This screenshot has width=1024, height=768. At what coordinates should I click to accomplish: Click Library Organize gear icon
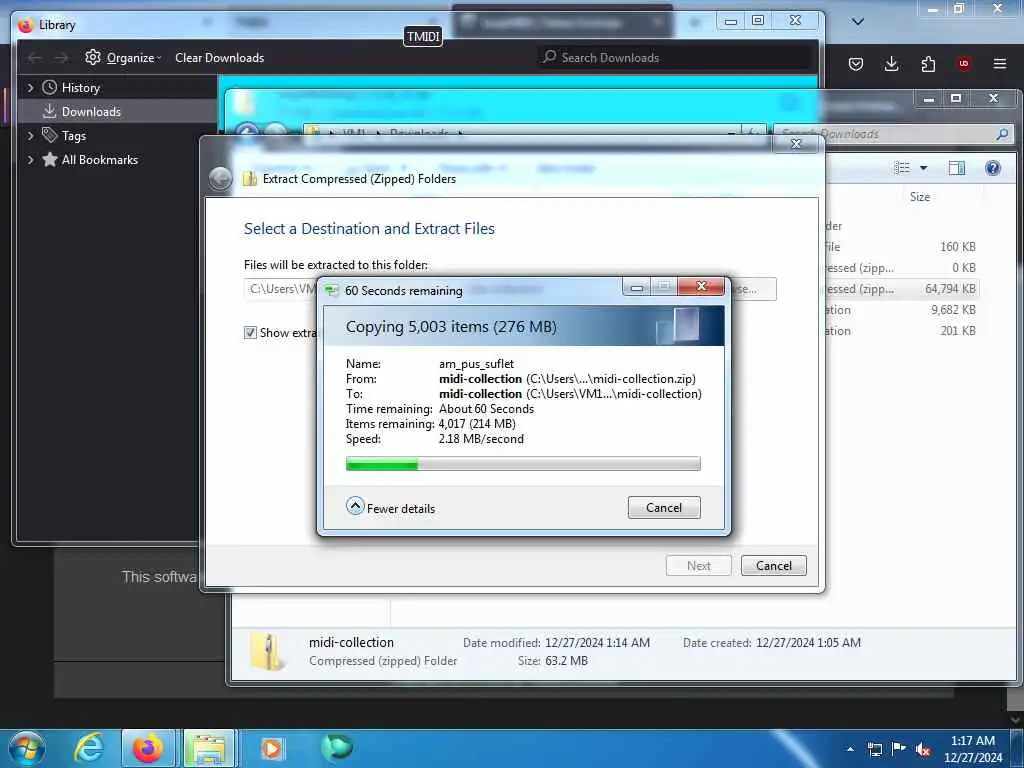click(93, 57)
